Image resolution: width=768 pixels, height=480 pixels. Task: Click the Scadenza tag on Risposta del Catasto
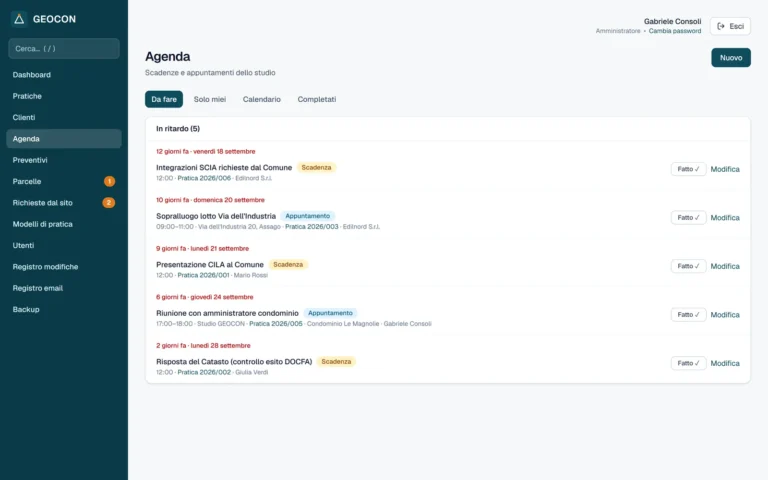(336, 361)
